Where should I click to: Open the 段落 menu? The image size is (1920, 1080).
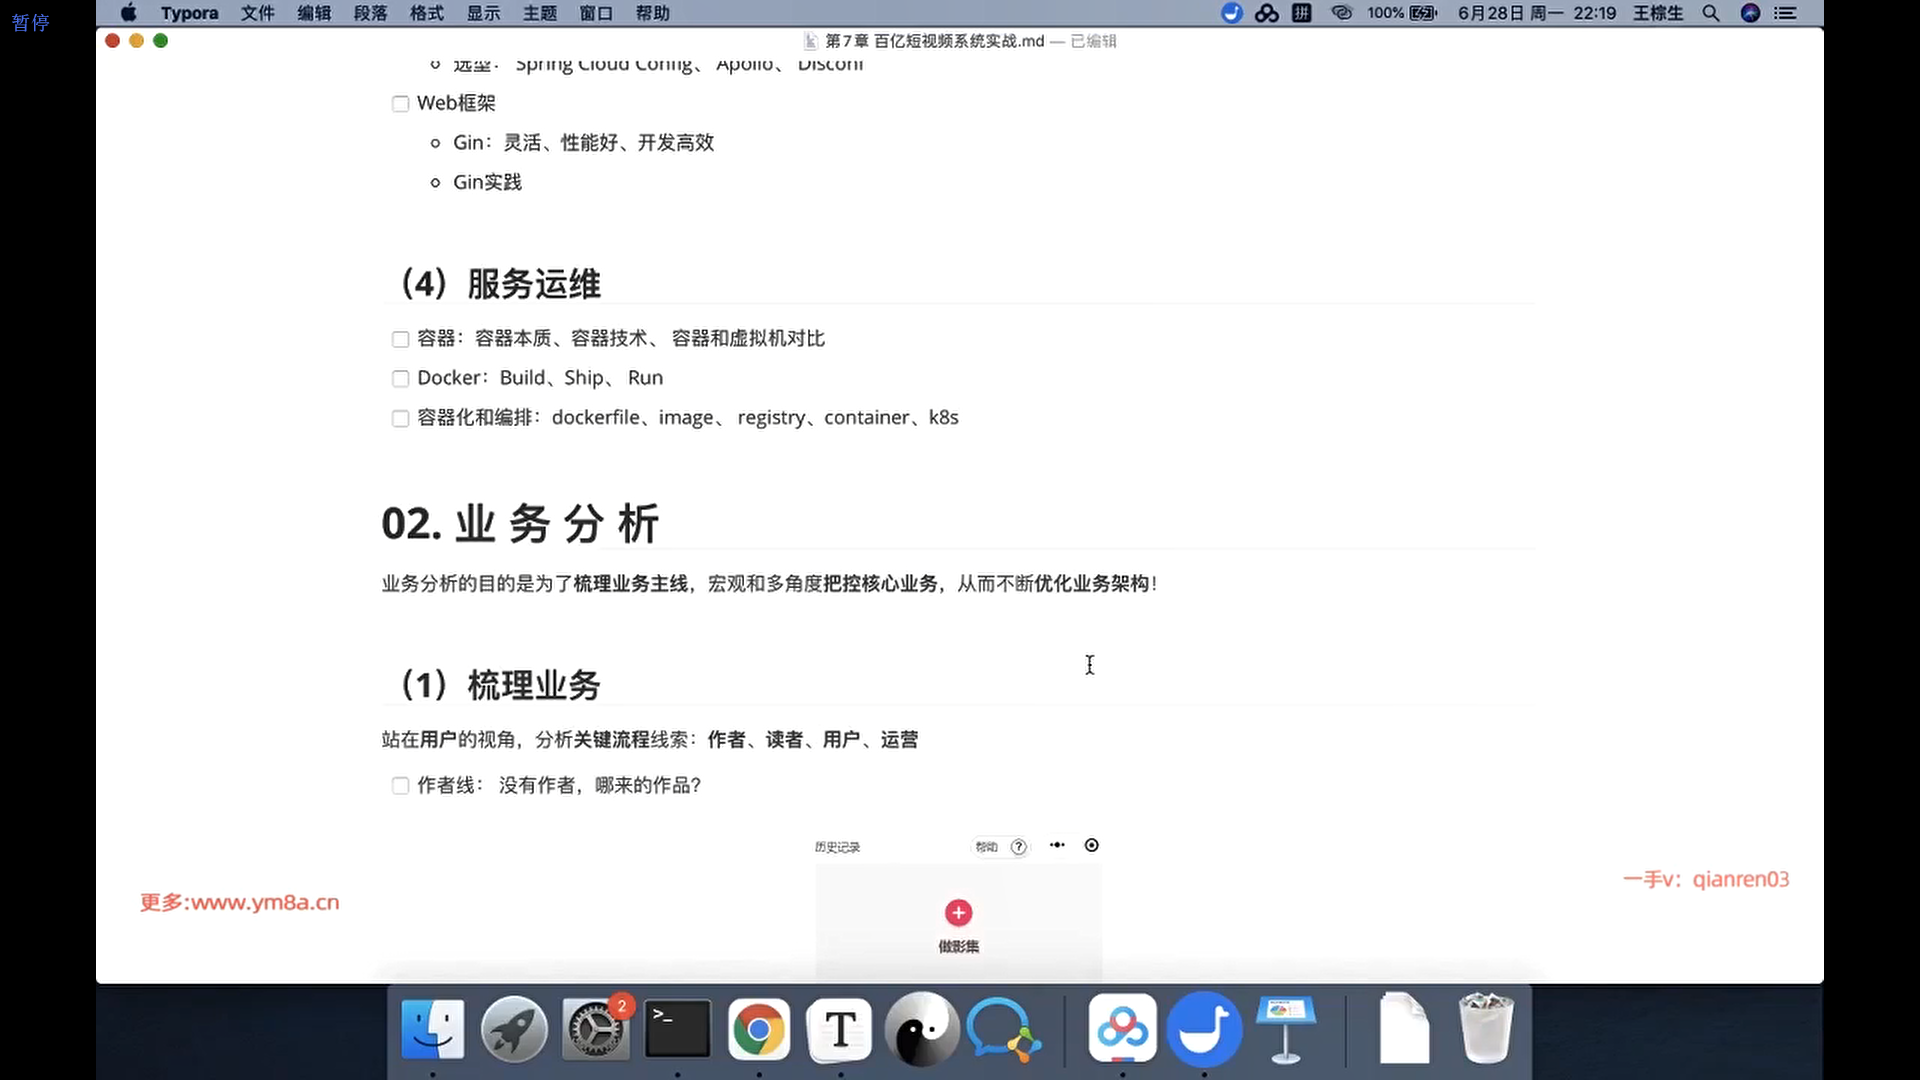(x=370, y=13)
